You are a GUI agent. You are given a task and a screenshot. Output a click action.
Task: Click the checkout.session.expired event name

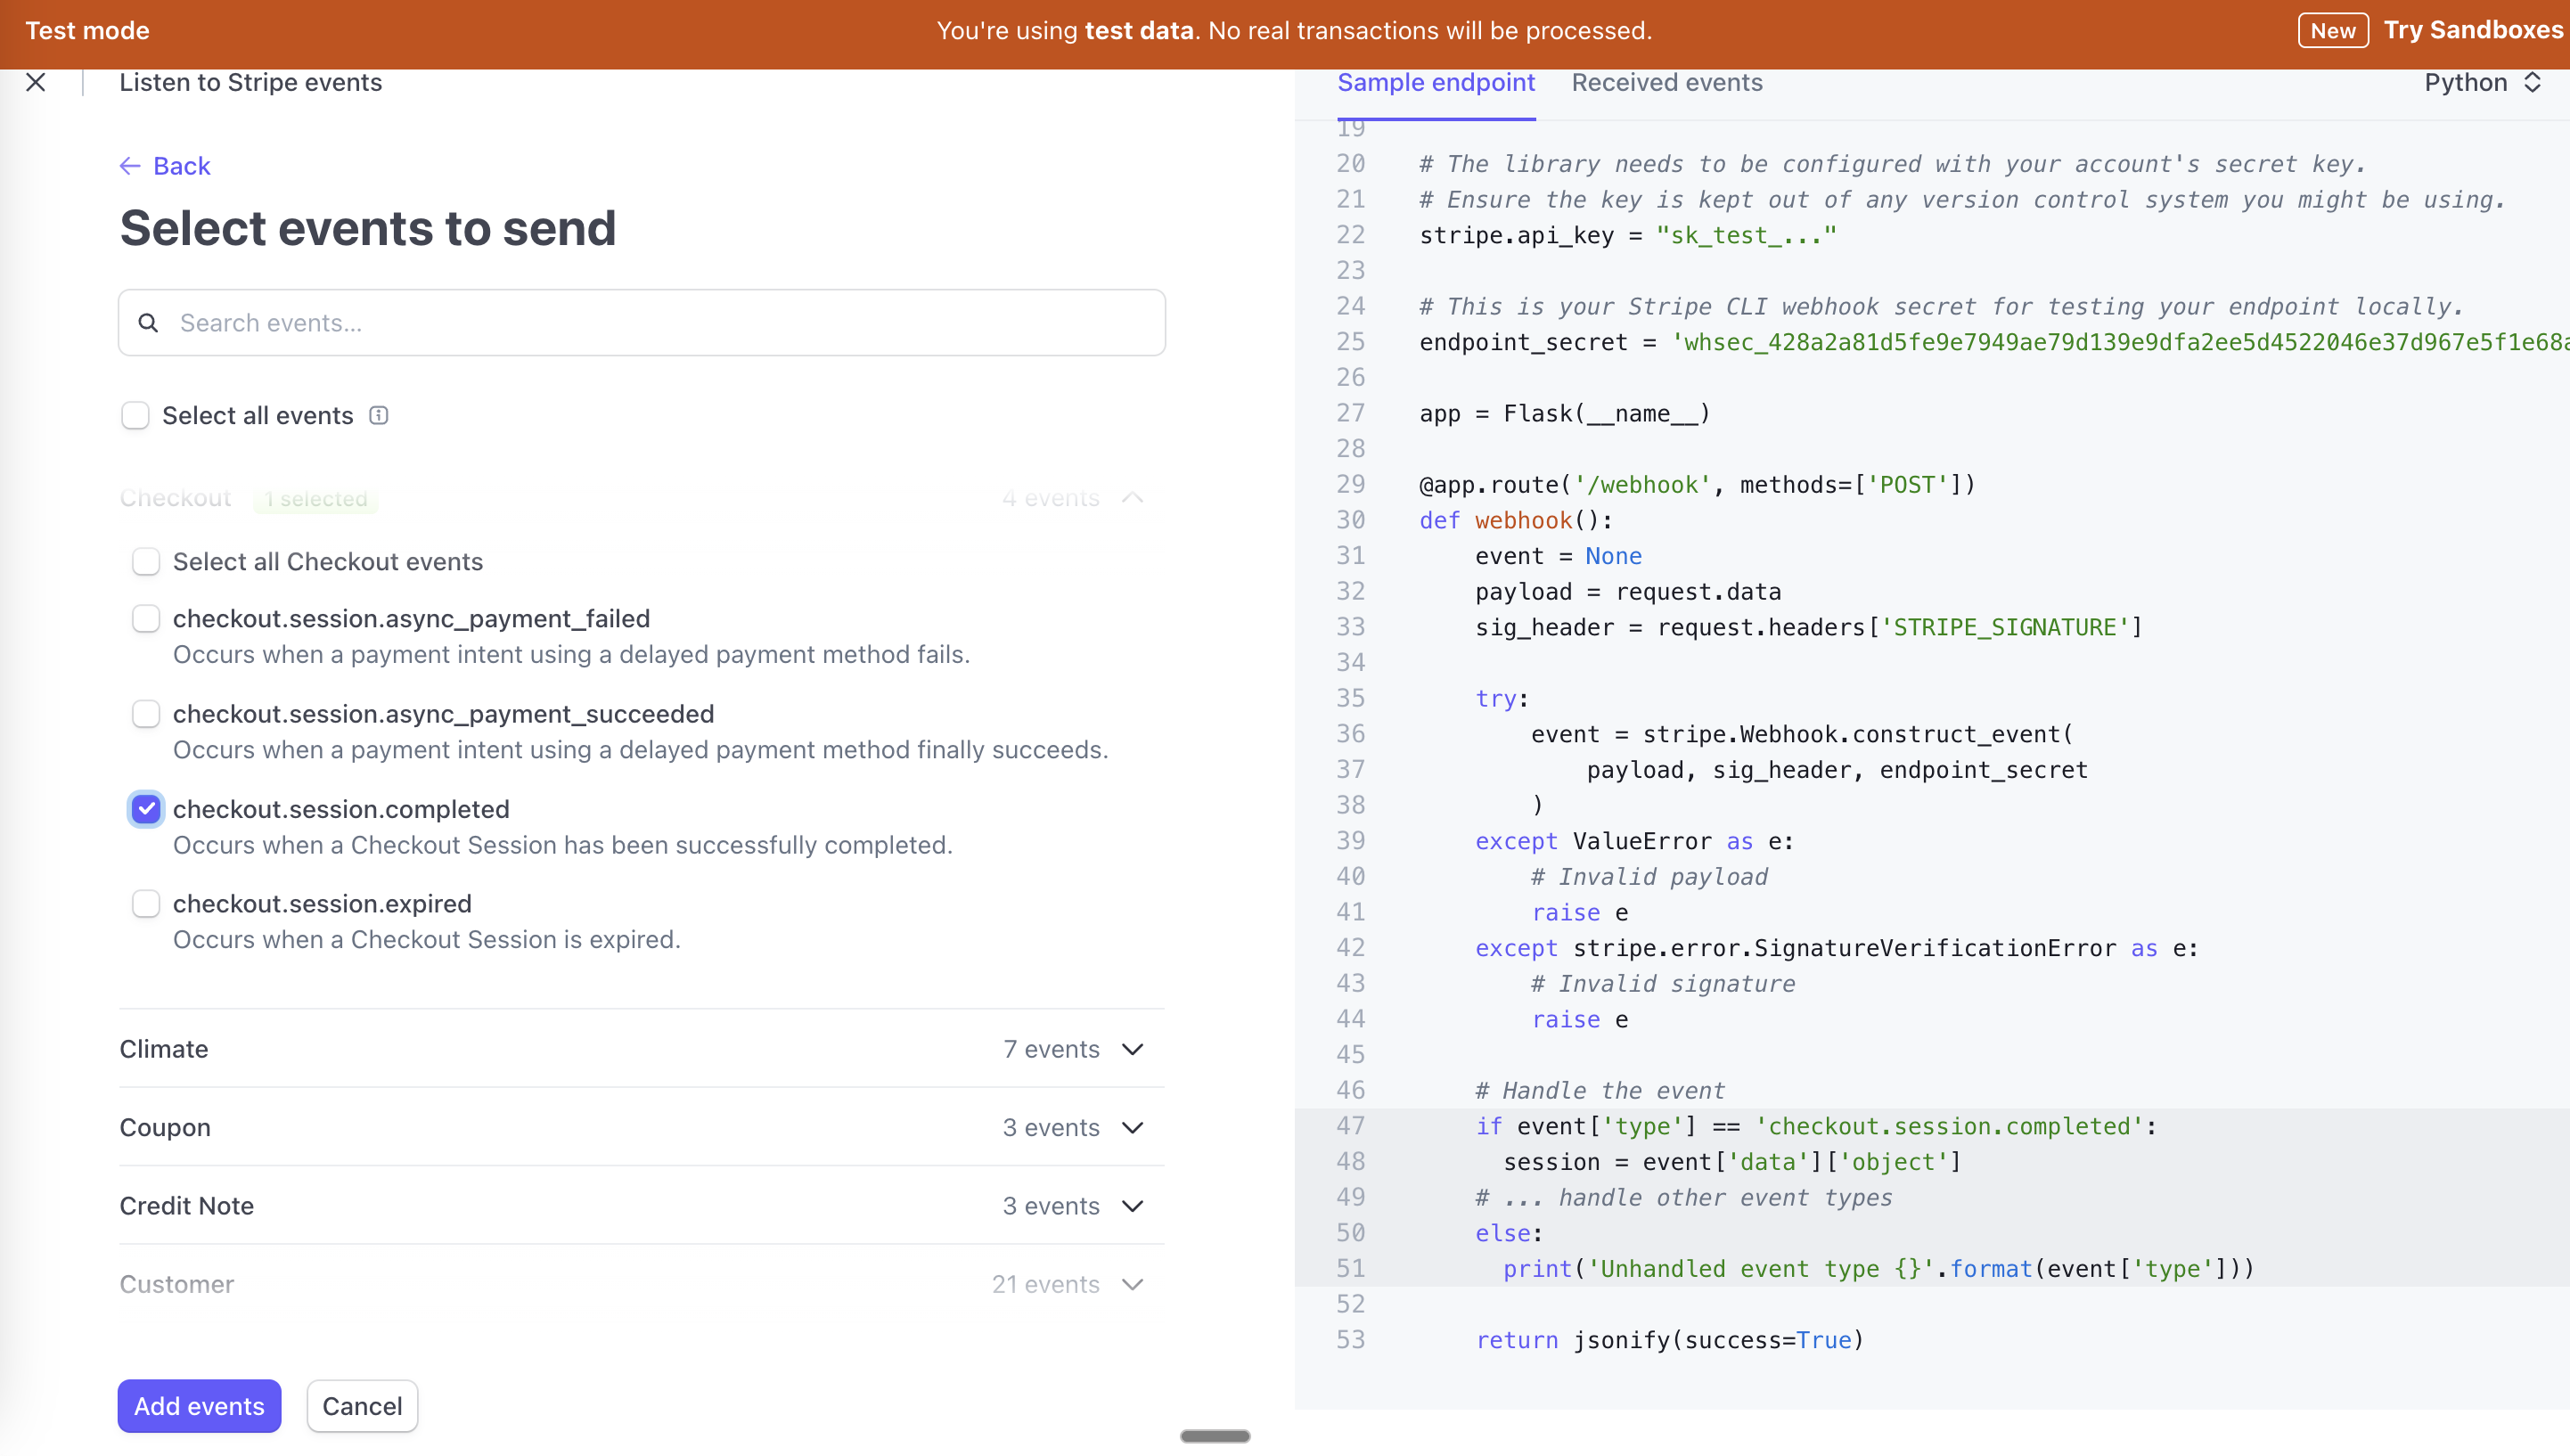322,904
